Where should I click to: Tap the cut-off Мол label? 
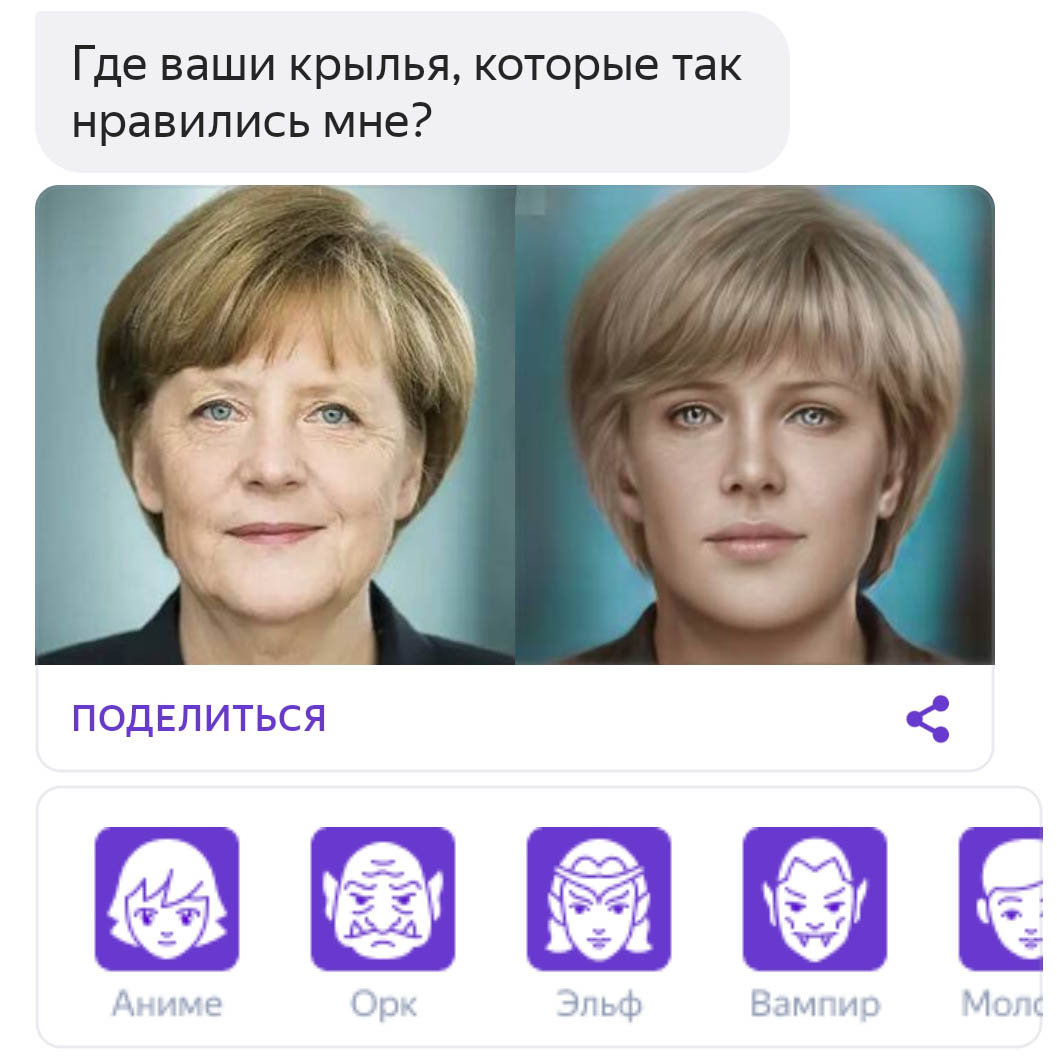coord(1002,1004)
